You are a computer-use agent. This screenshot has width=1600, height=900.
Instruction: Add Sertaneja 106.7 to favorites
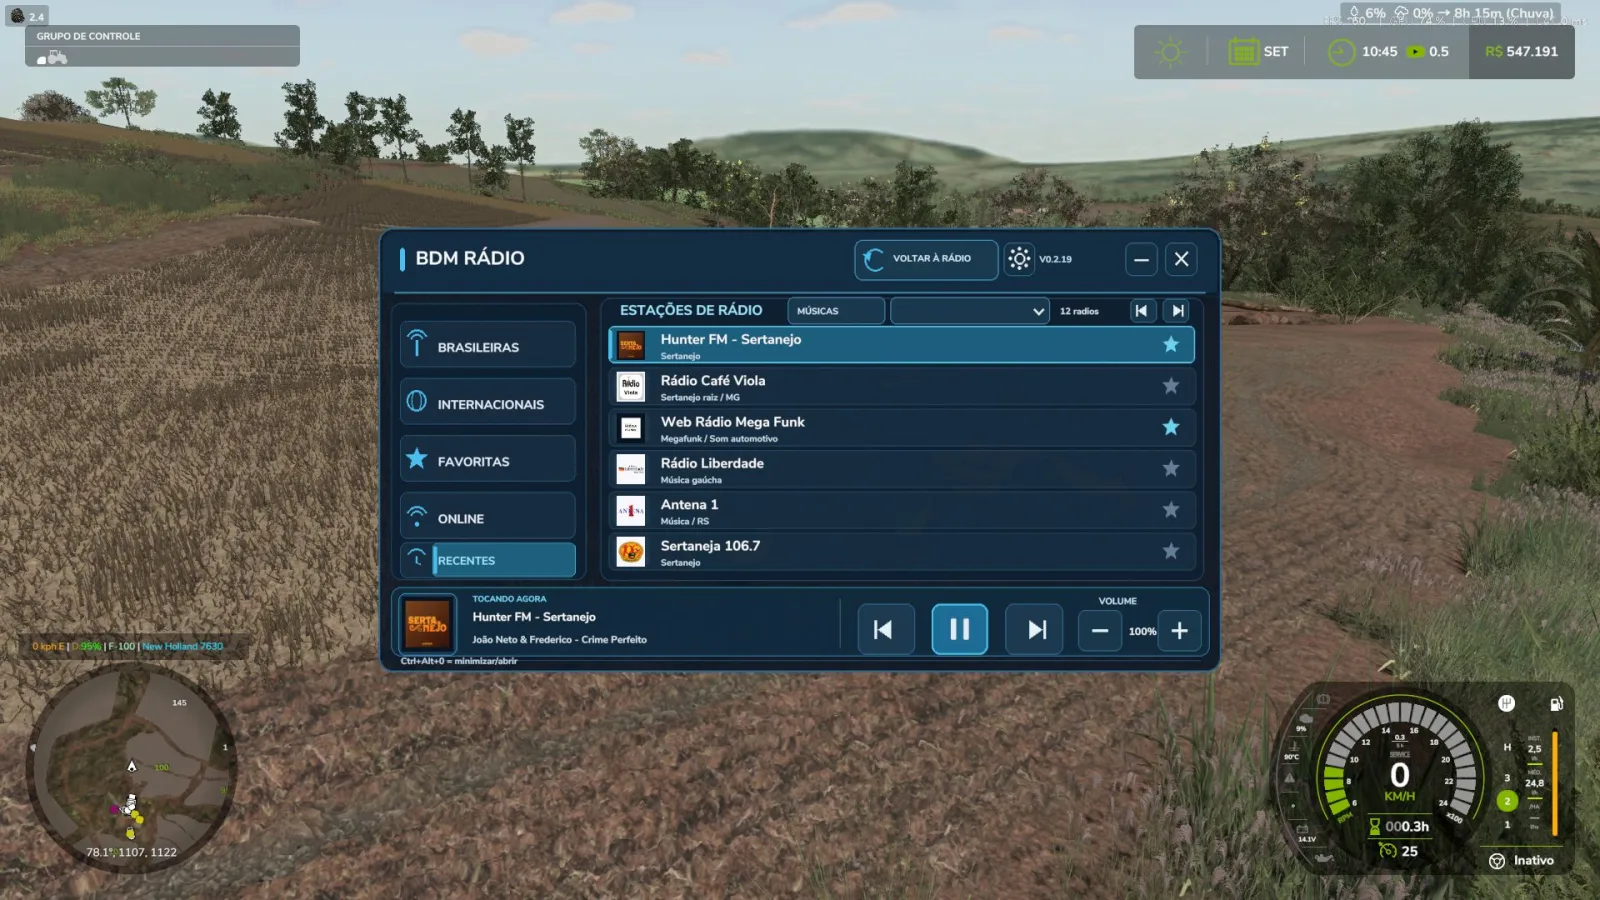tap(1170, 551)
